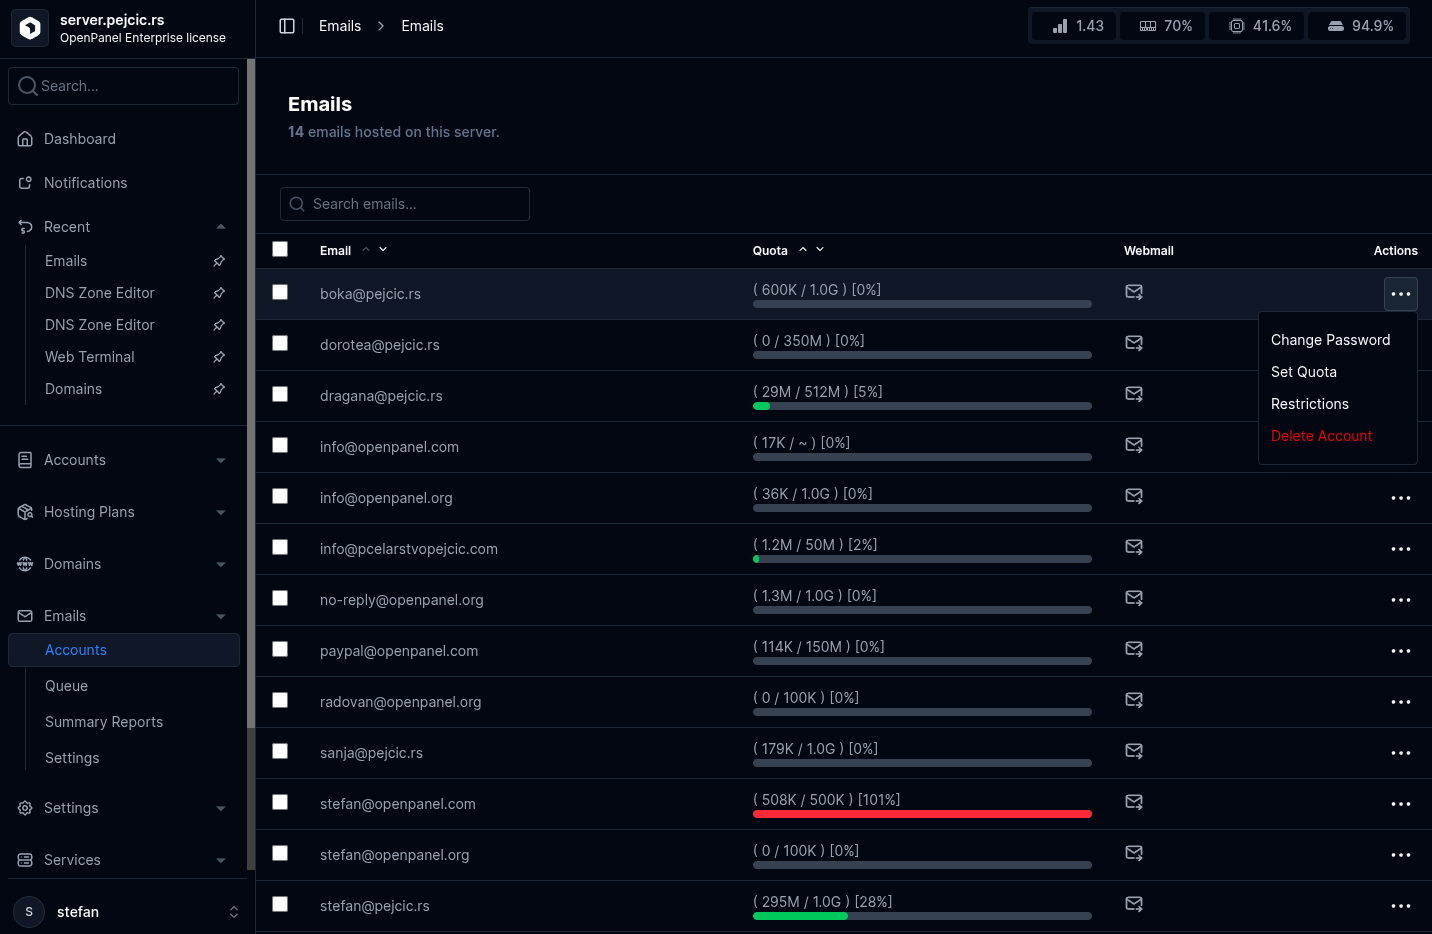The width and height of the screenshot is (1432, 934).
Task: Open webmail for stefan@openpanel.org
Action: click(x=1134, y=853)
